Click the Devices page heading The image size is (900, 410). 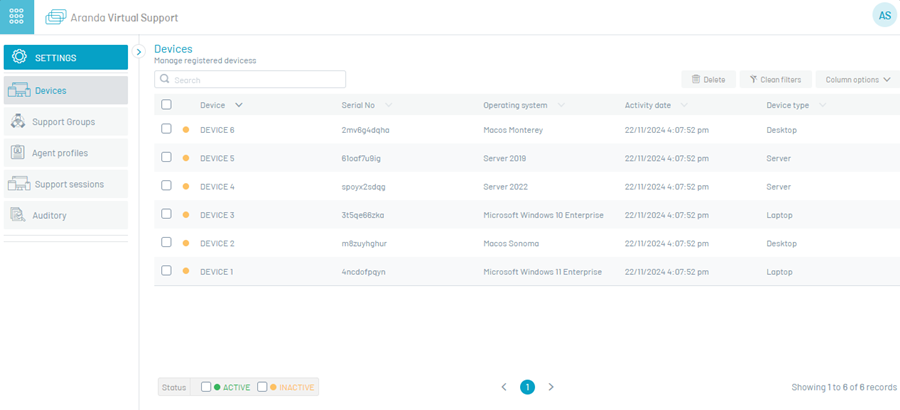(173, 49)
